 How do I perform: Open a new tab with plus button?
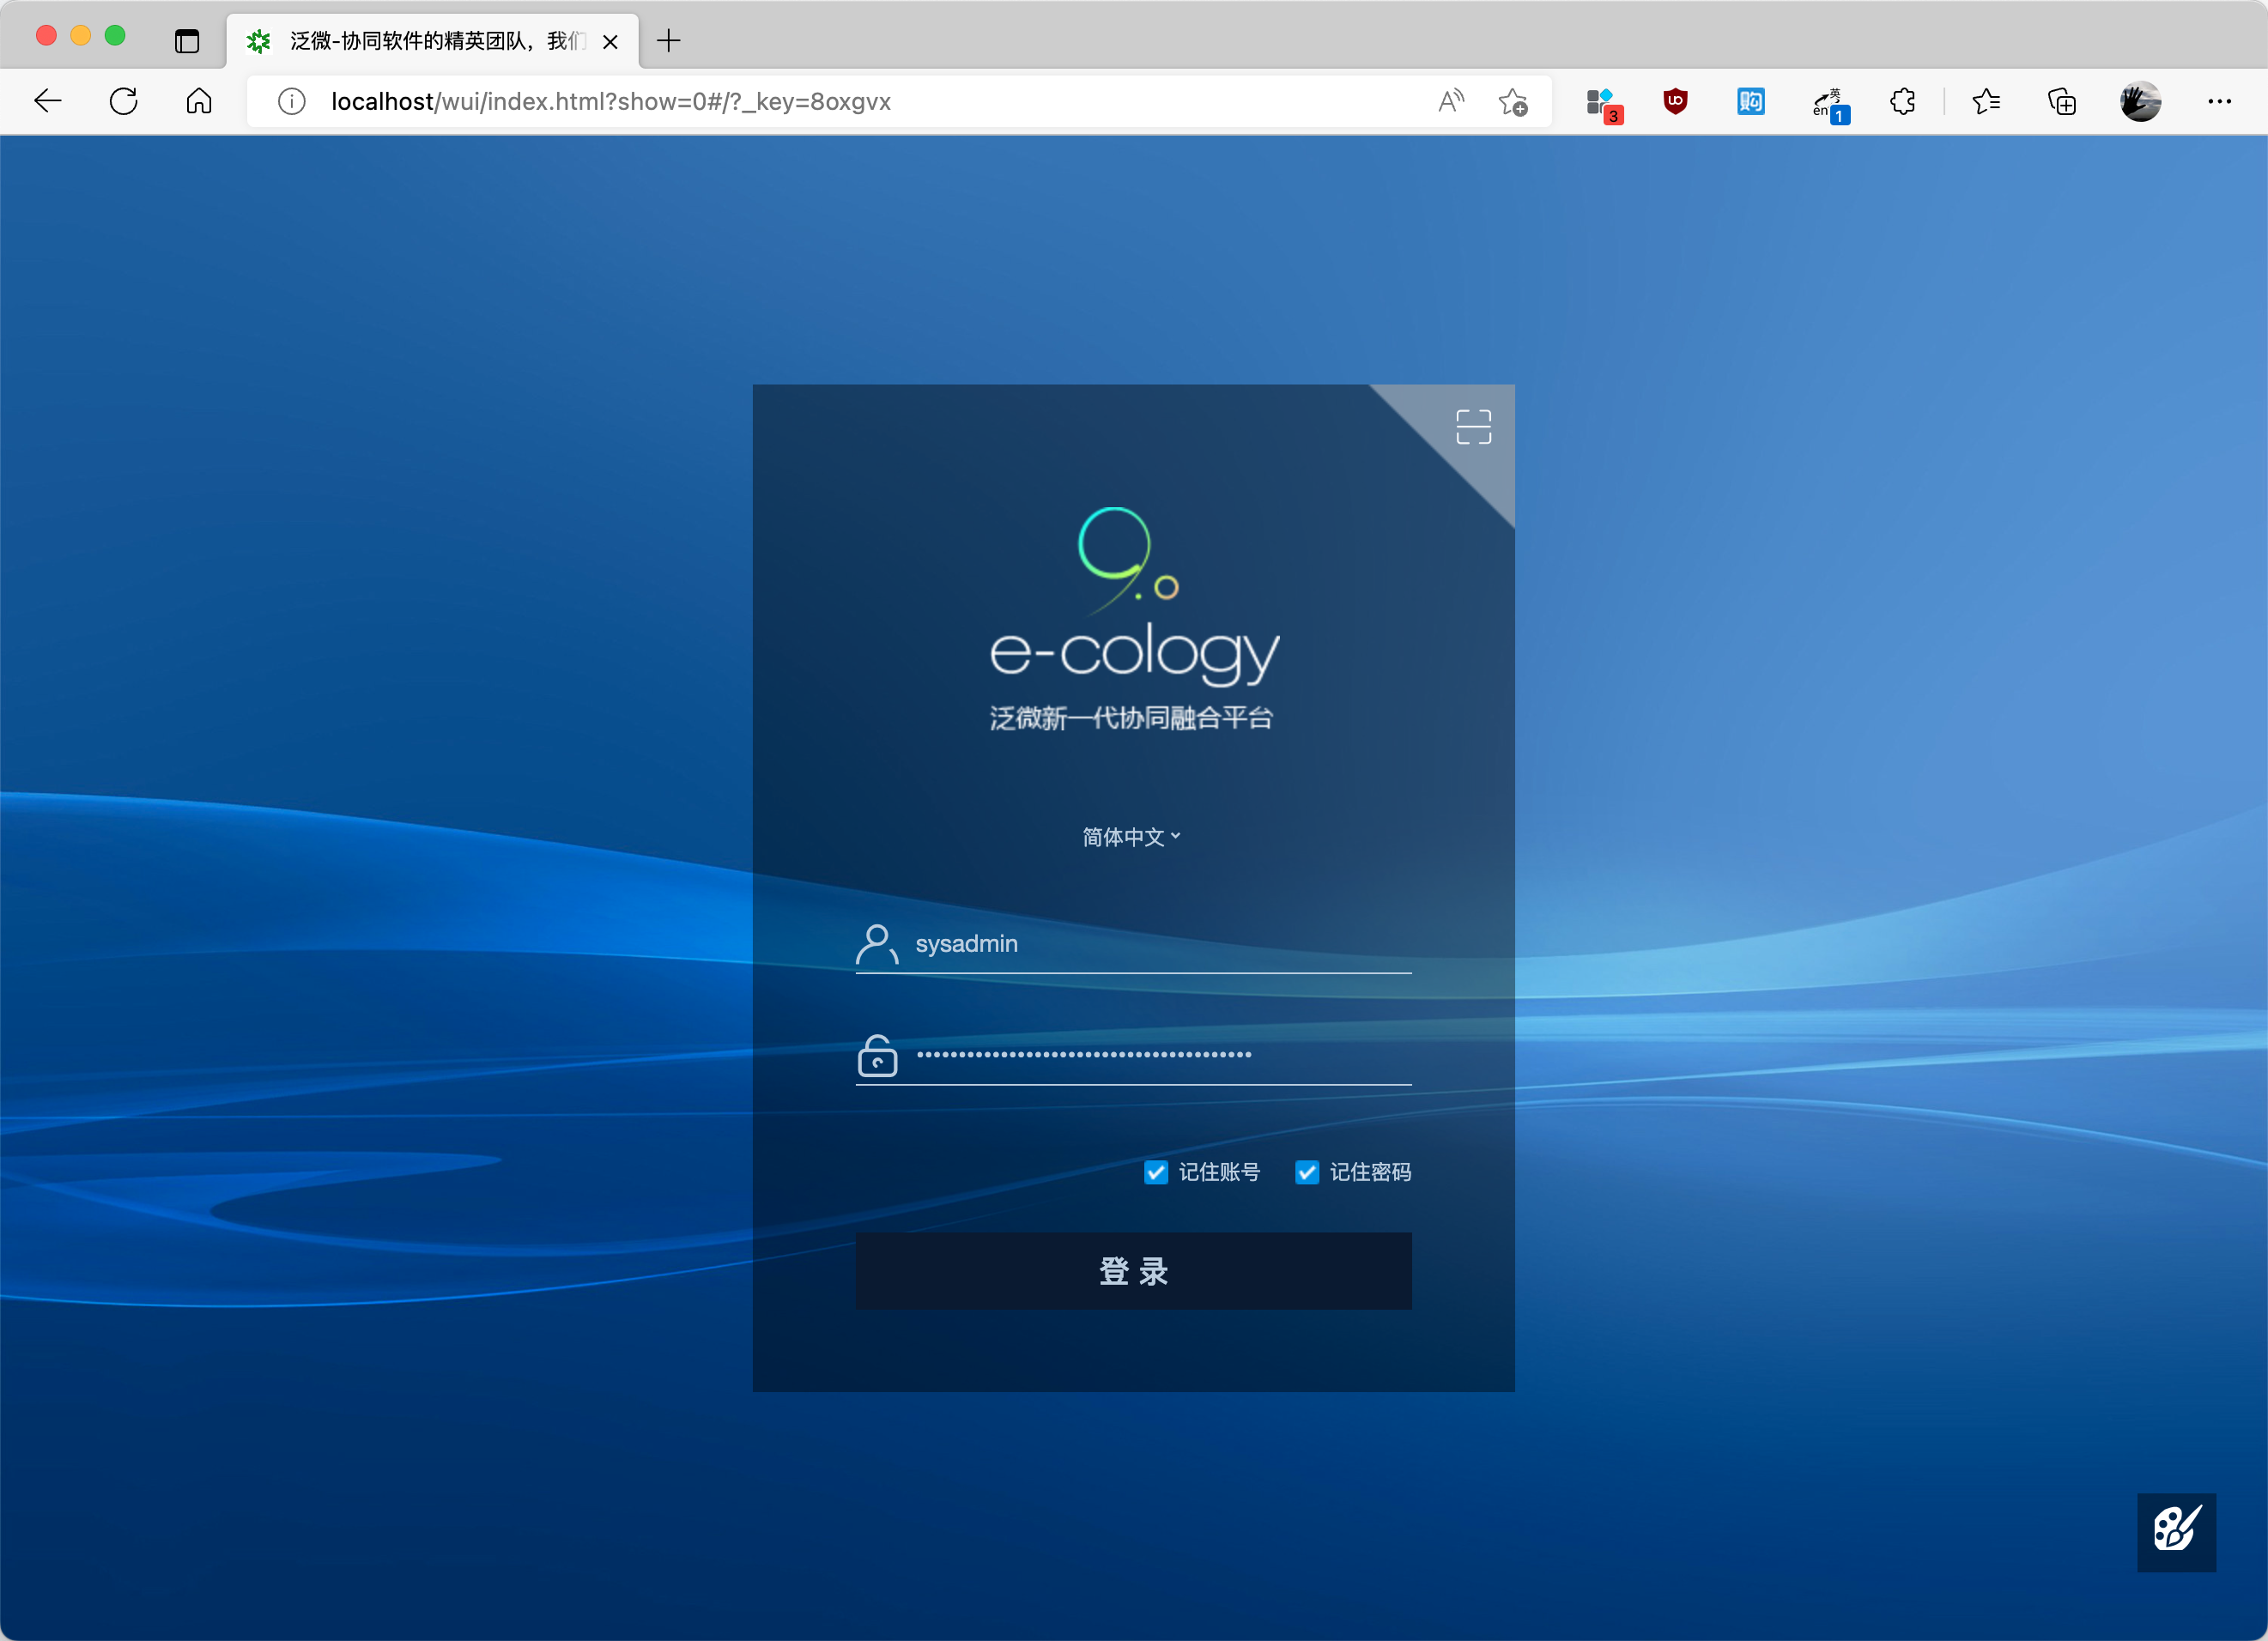(x=669, y=41)
